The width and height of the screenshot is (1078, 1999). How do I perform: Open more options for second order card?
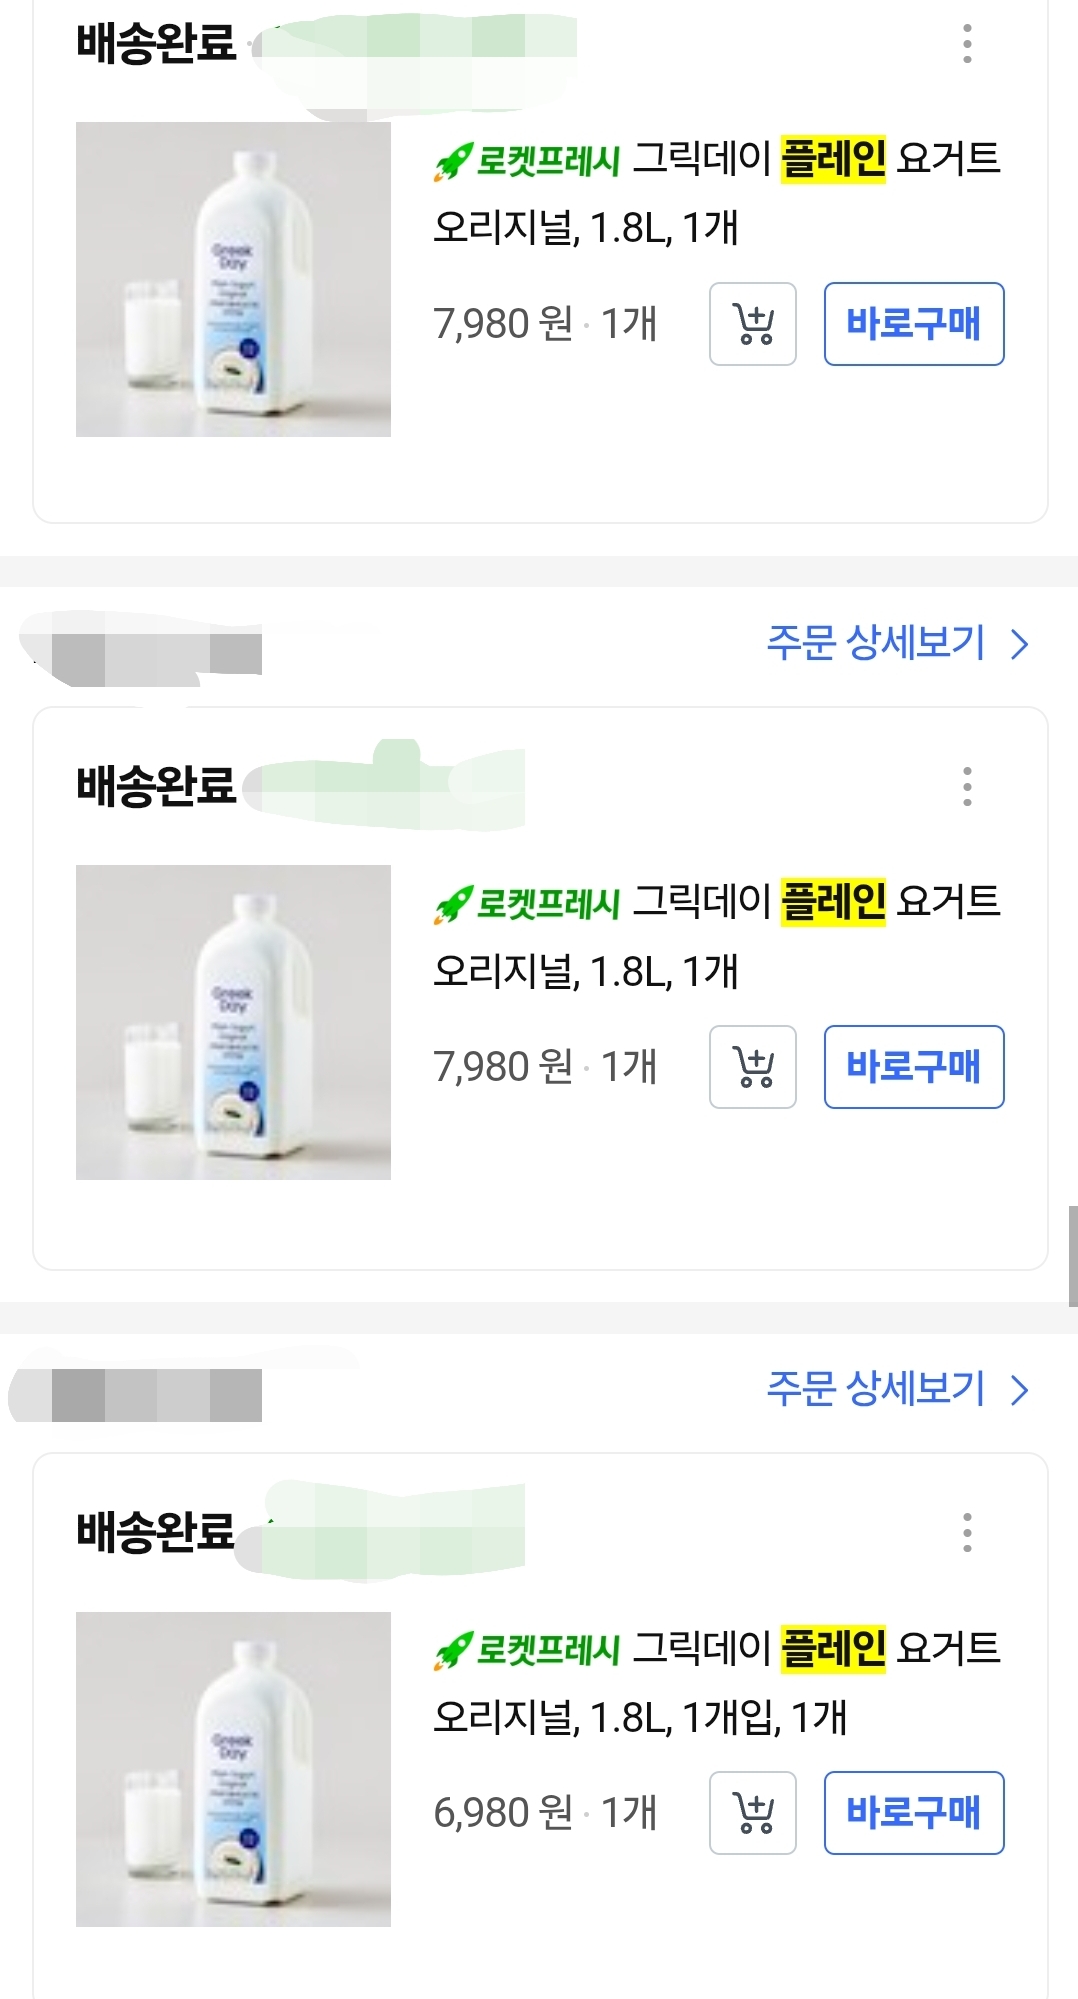[x=966, y=787]
